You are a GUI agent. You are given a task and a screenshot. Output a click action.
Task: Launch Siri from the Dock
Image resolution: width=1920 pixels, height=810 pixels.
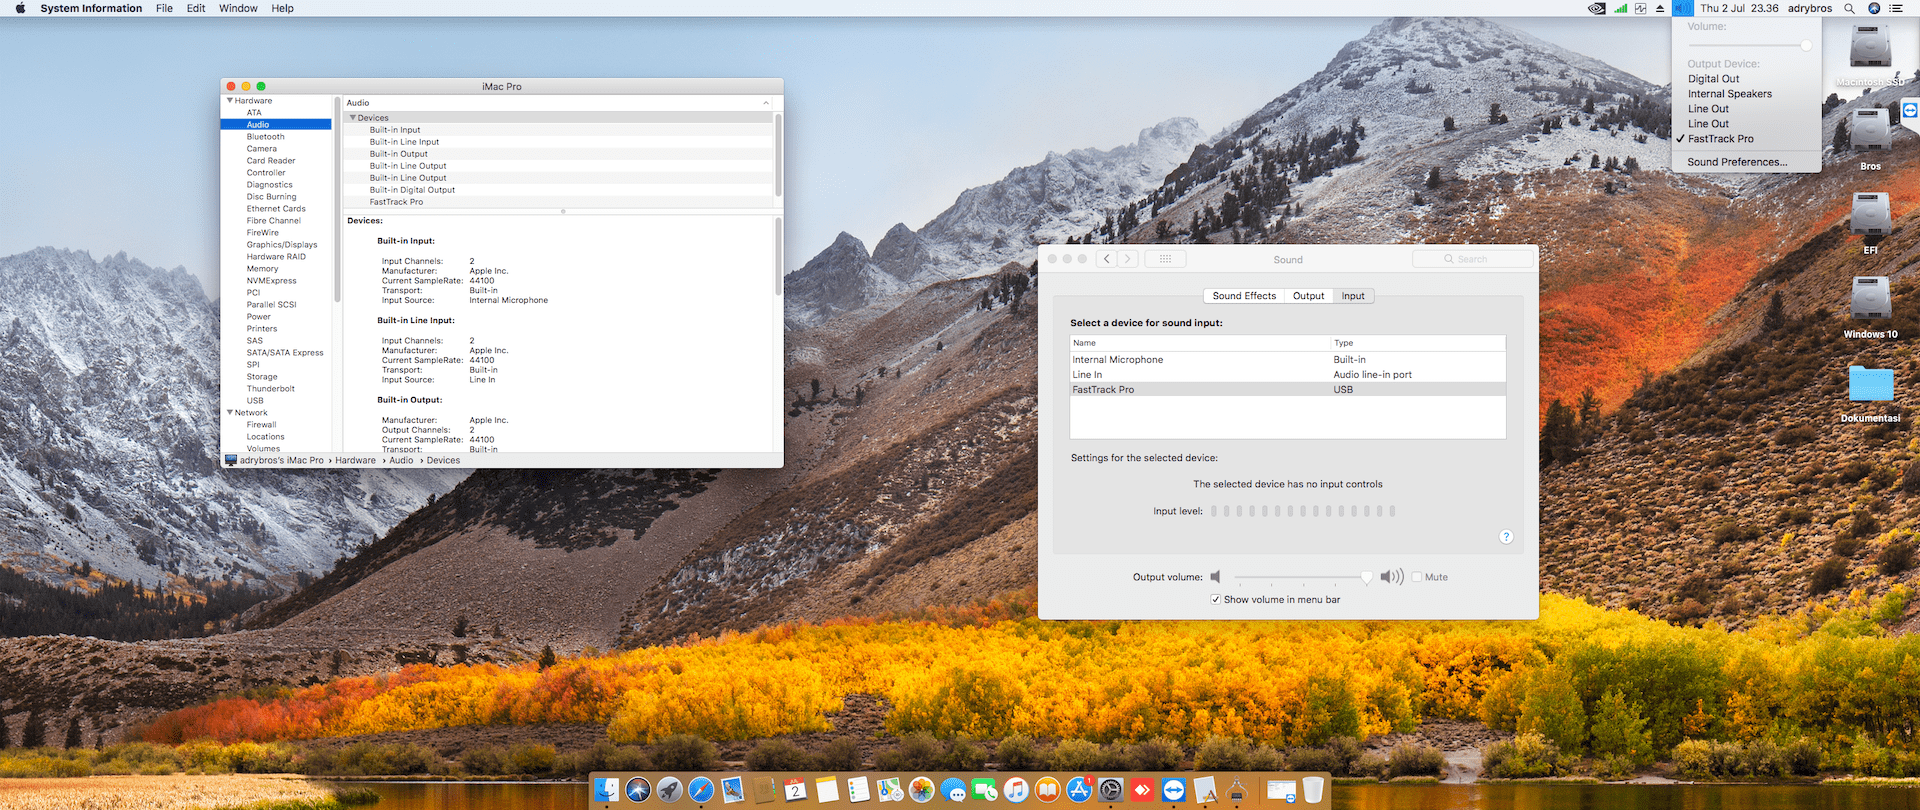638,790
